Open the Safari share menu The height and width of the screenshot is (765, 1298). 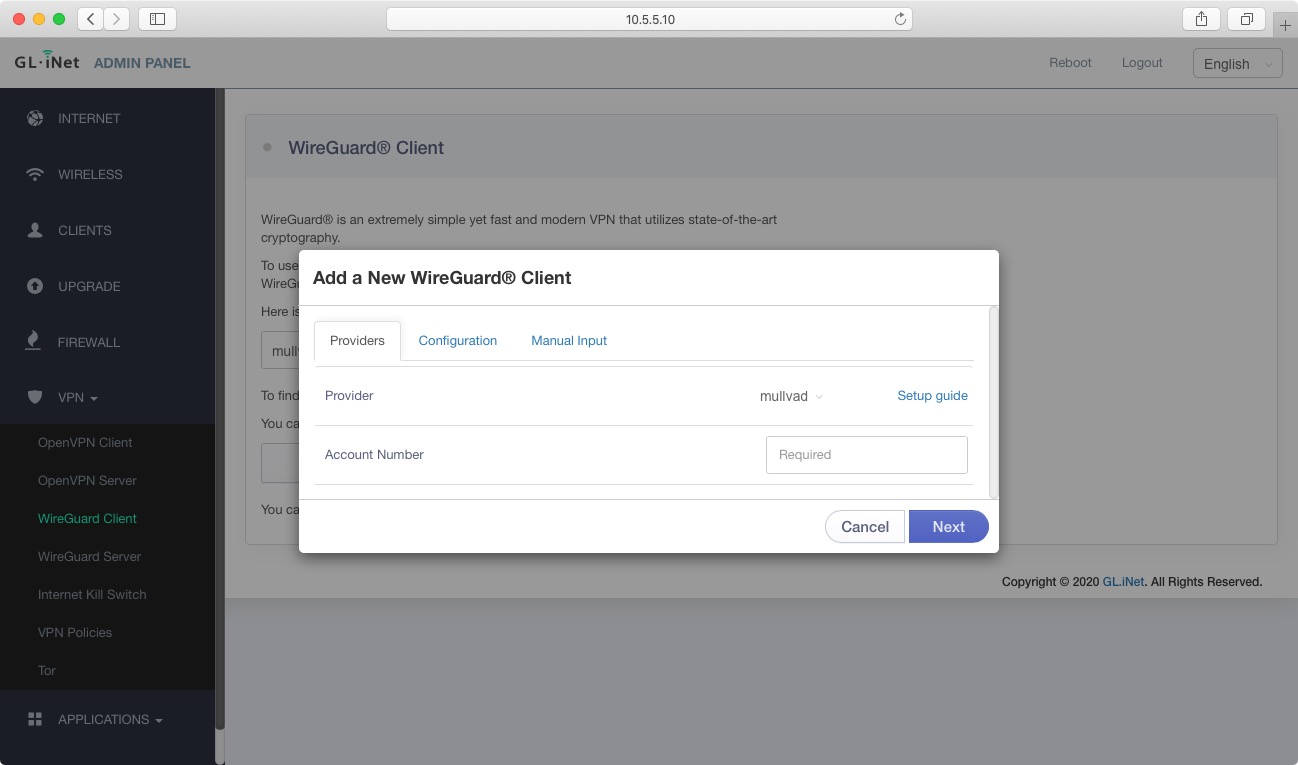[1201, 18]
